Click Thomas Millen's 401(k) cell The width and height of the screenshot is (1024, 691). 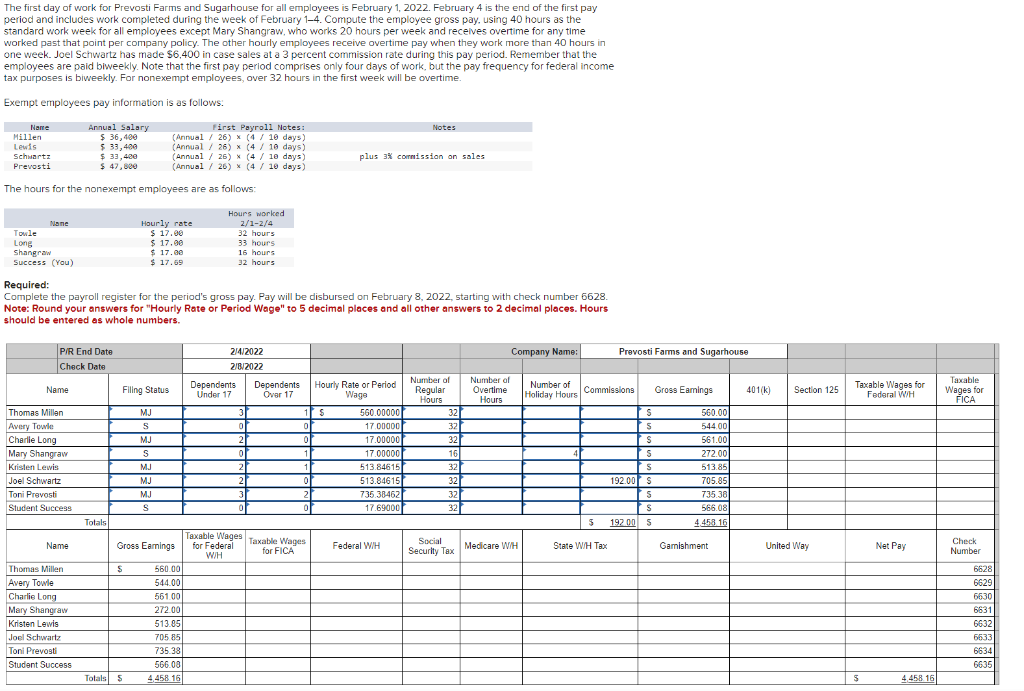(x=758, y=413)
